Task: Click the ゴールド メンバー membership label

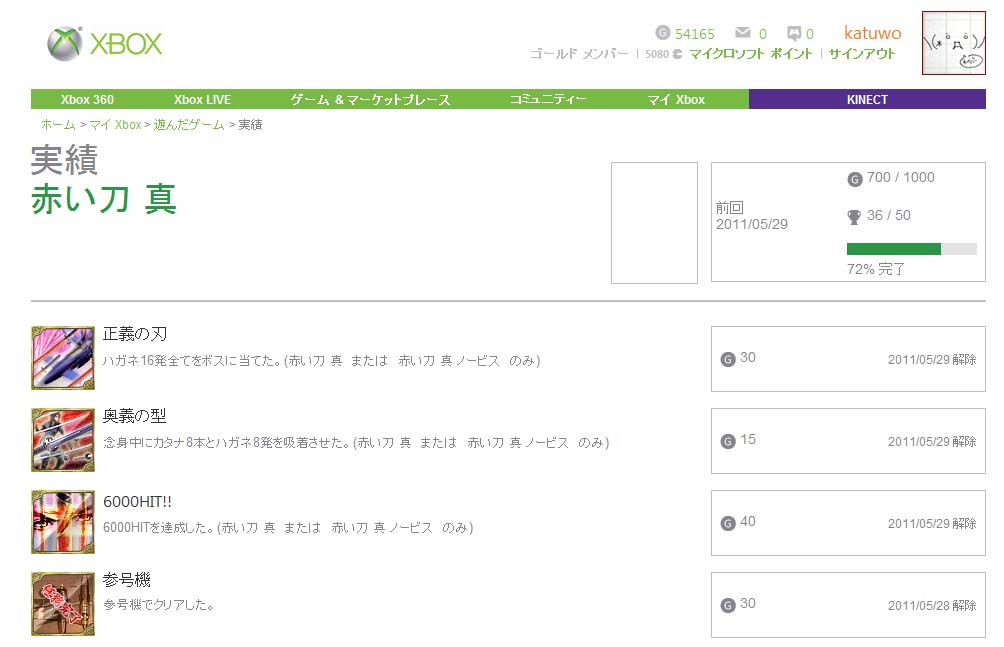Action: tap(579, 54)
